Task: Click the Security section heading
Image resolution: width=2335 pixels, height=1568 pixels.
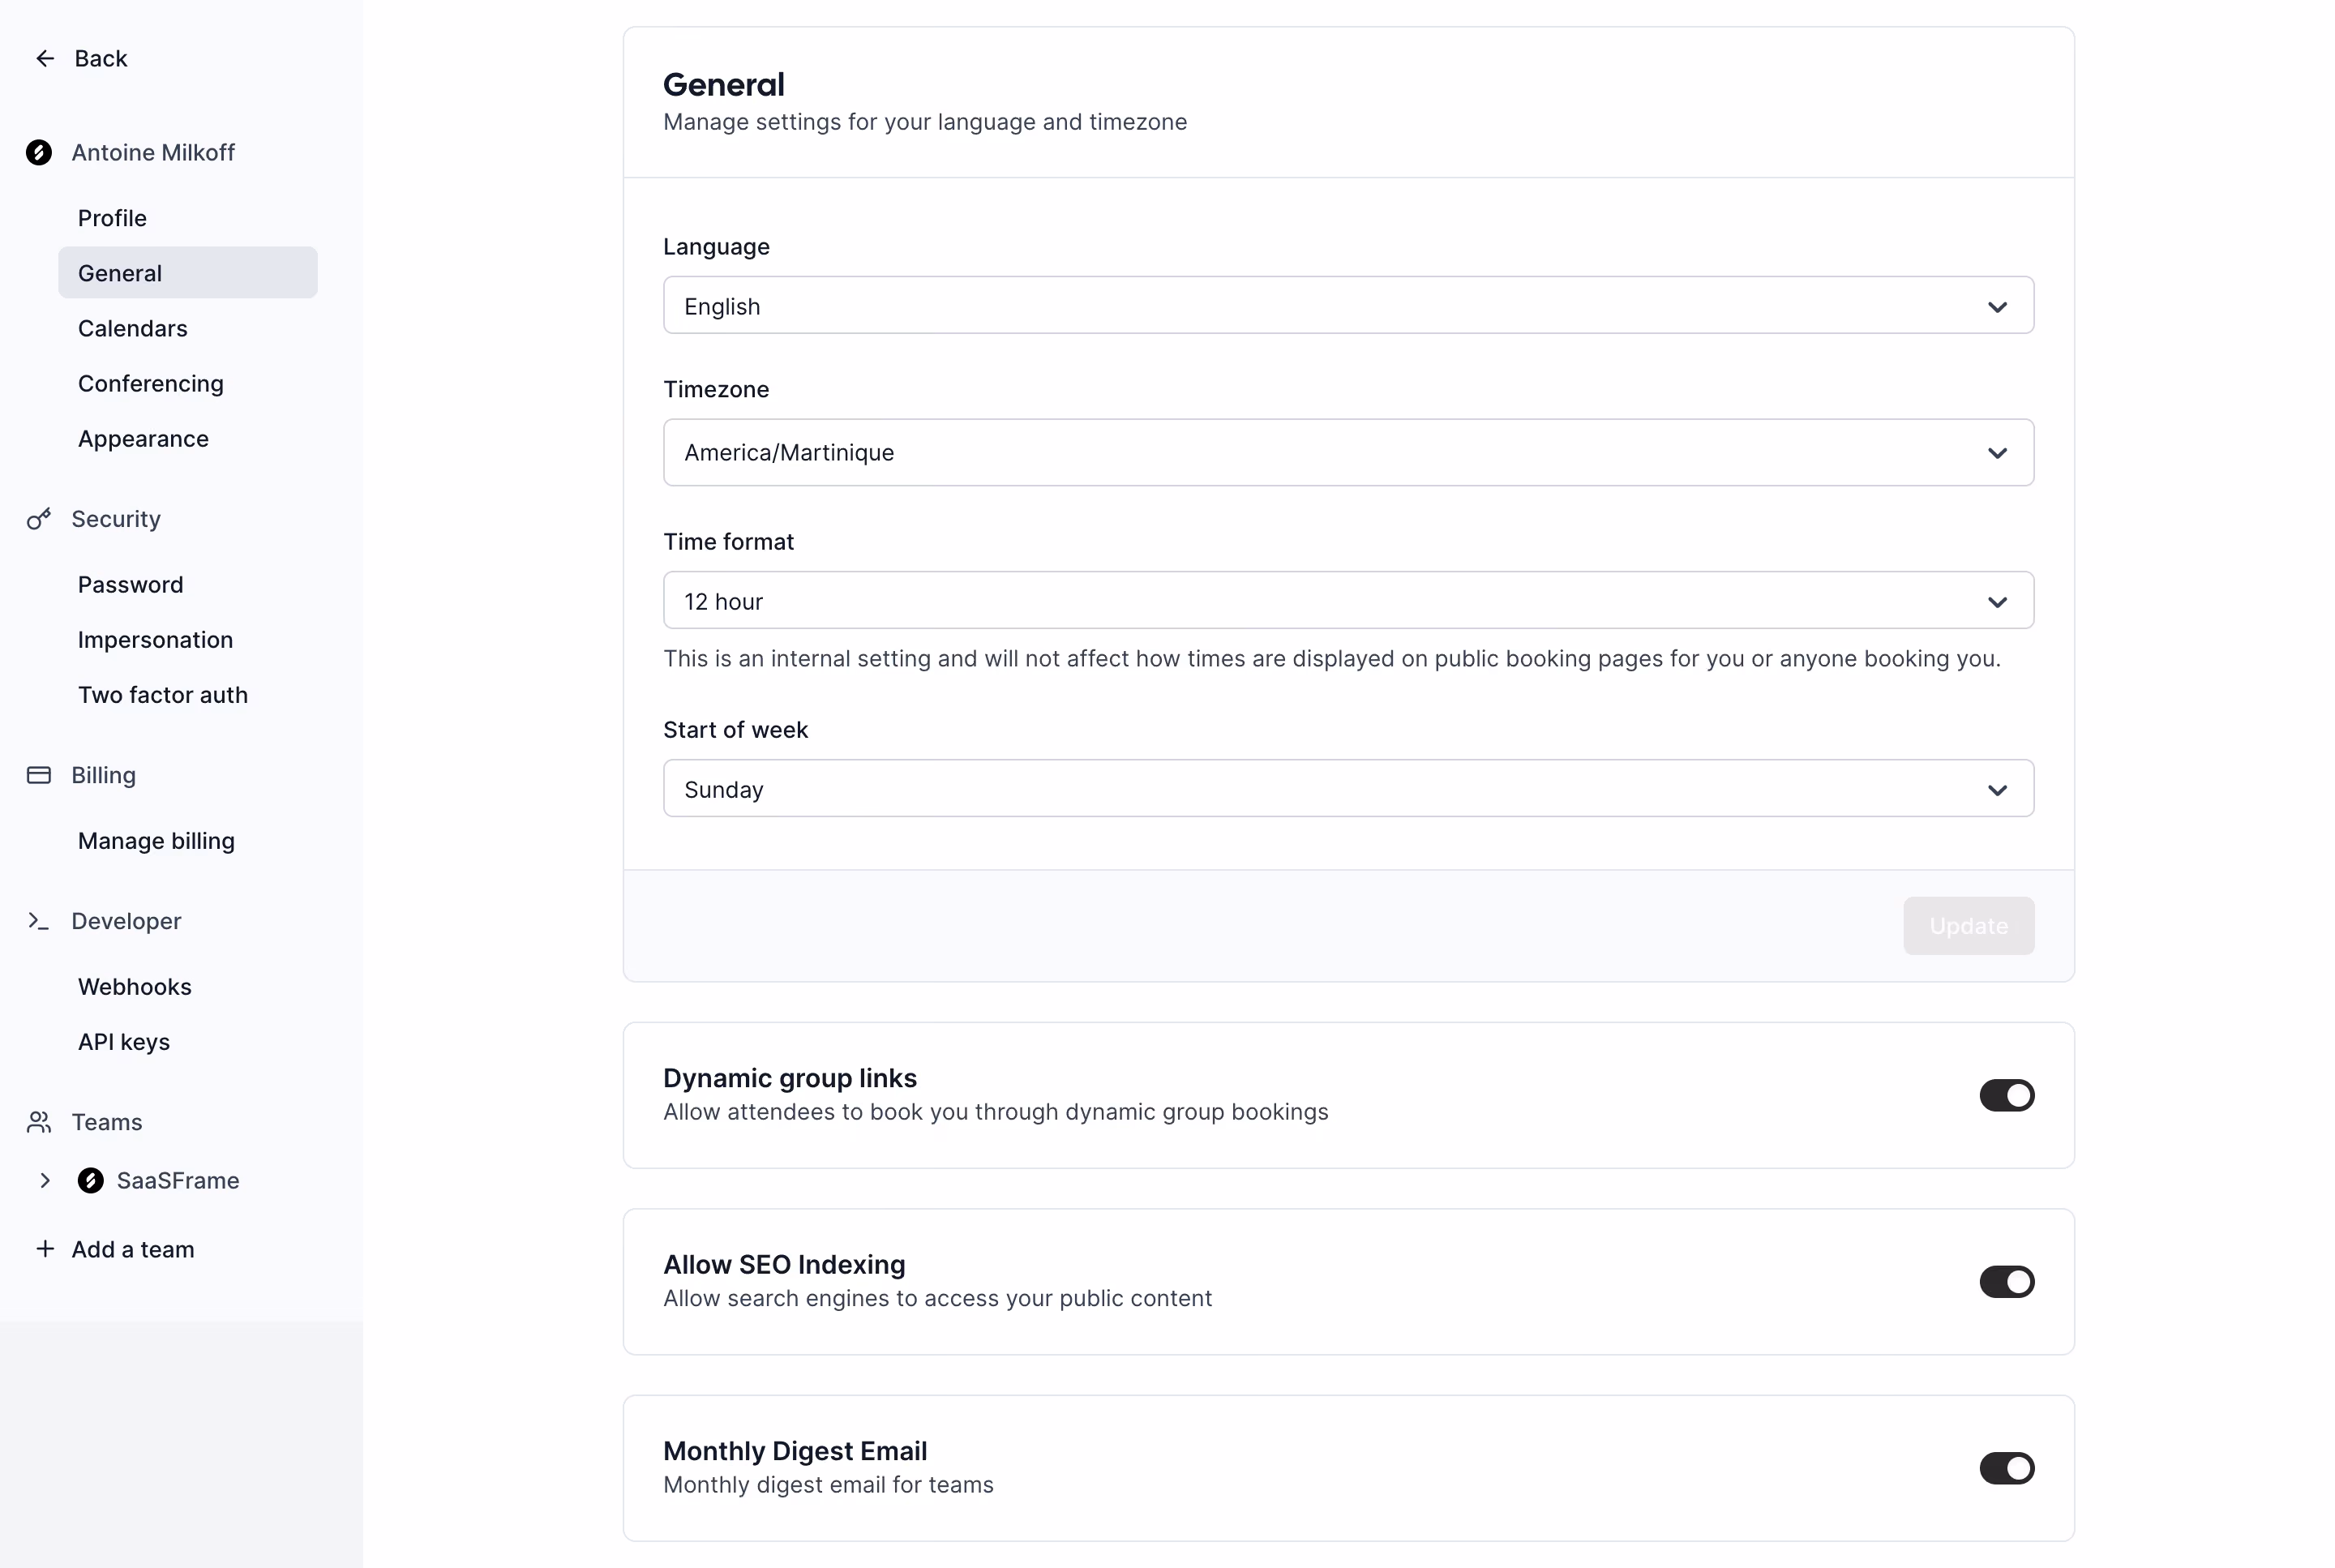Action: click(116, 519)
